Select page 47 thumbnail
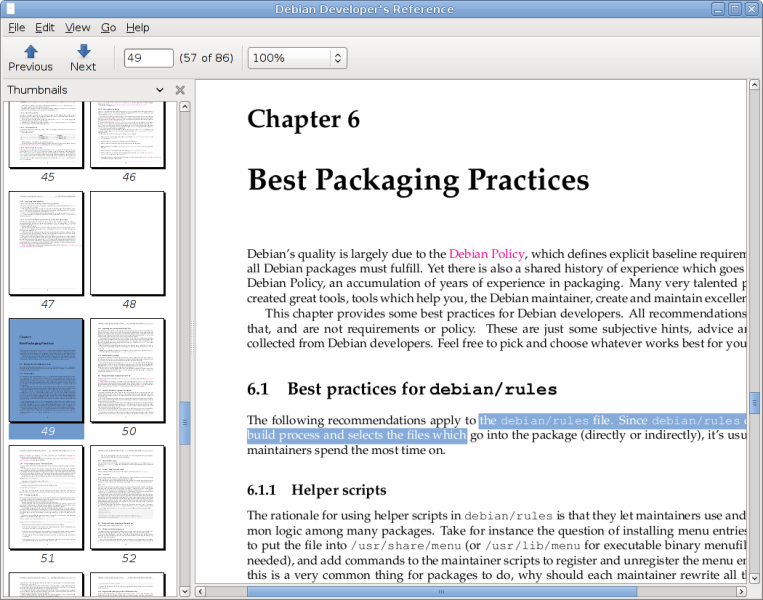Viewport: 763px width, 600px height. pyautogui.click(x=47, y=243)
